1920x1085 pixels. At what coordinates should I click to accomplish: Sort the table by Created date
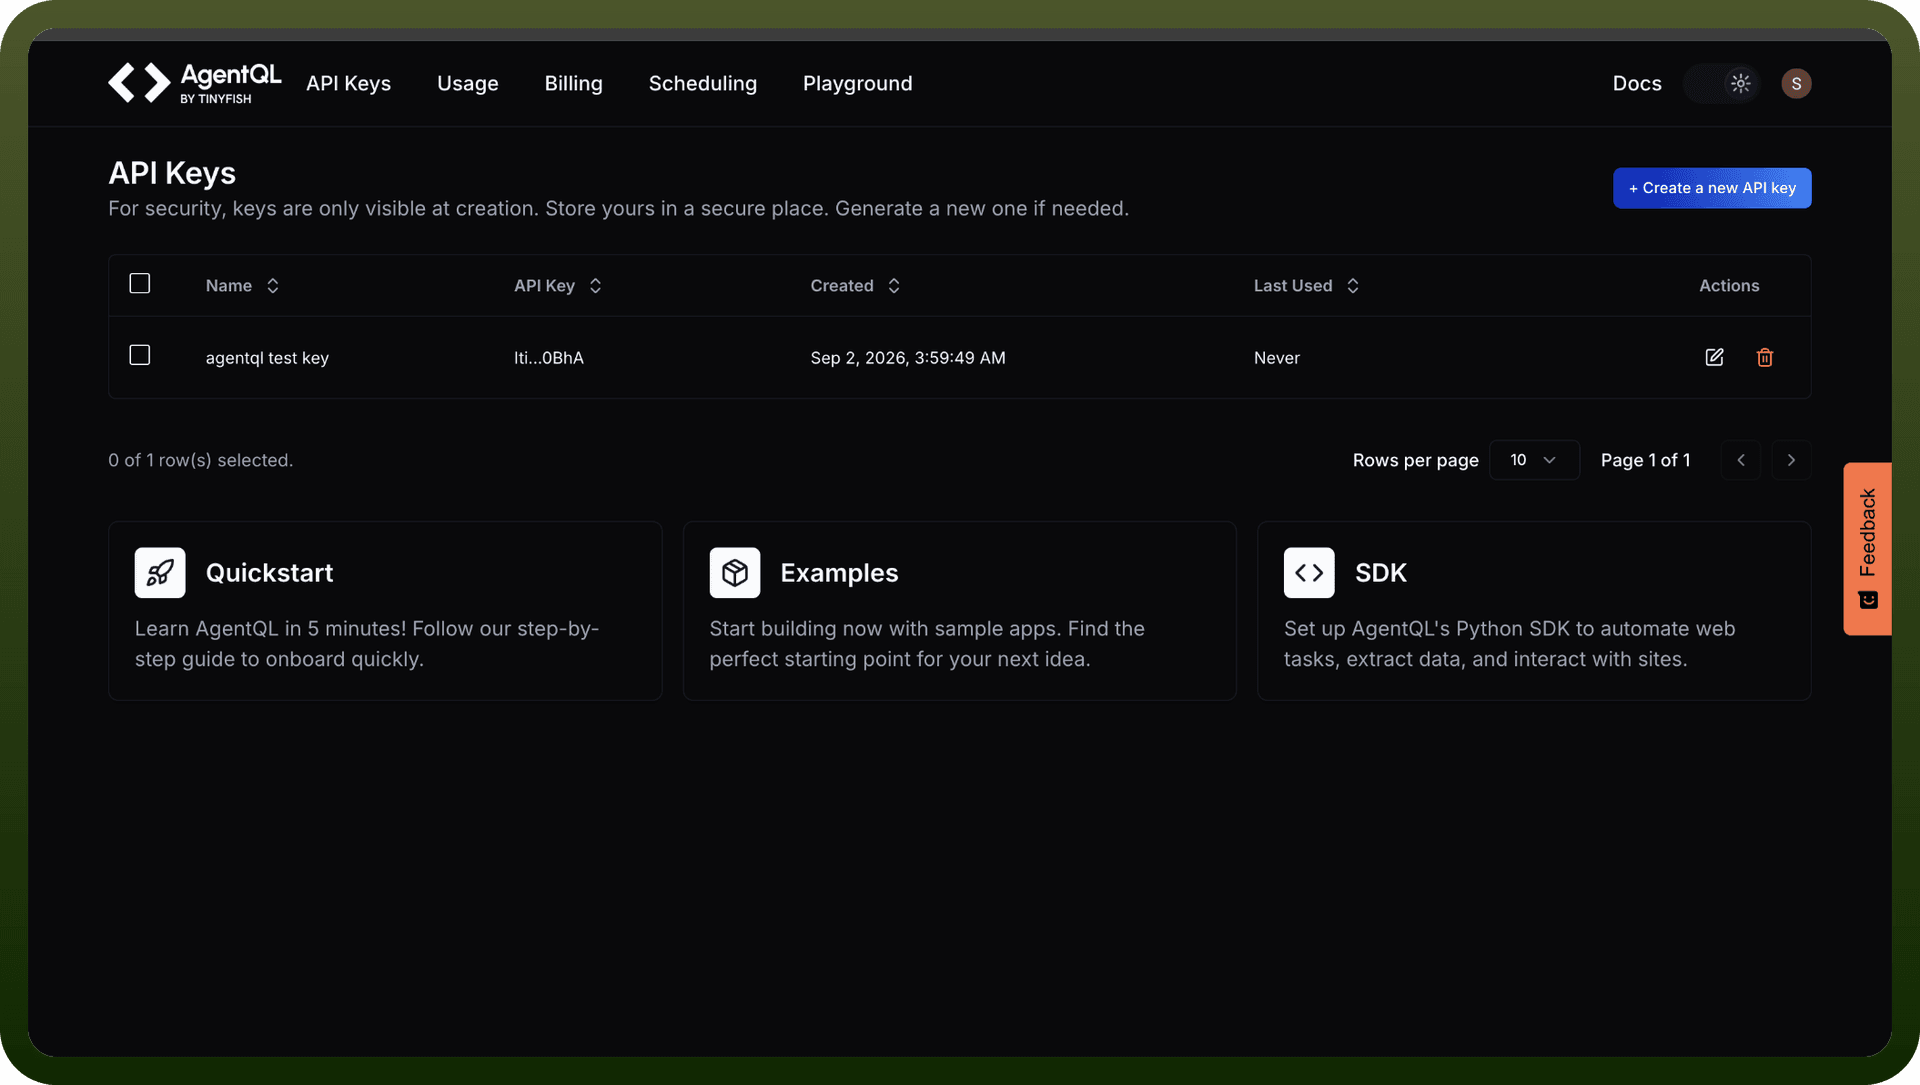[x=855, y=286]
